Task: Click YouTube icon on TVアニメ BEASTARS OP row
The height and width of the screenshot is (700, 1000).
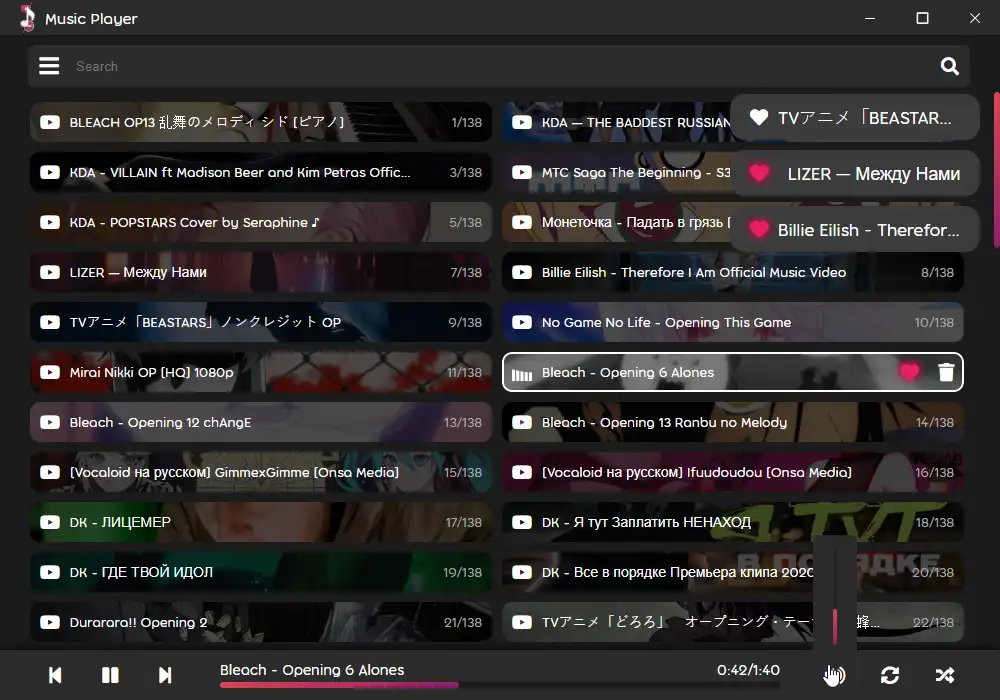Action: (x=50, y=322)
